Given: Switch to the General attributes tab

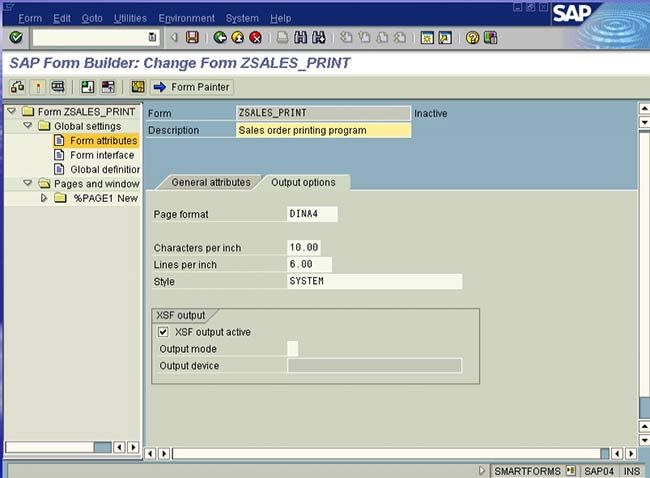Looking at the screenshot, I should pos(211,182).
